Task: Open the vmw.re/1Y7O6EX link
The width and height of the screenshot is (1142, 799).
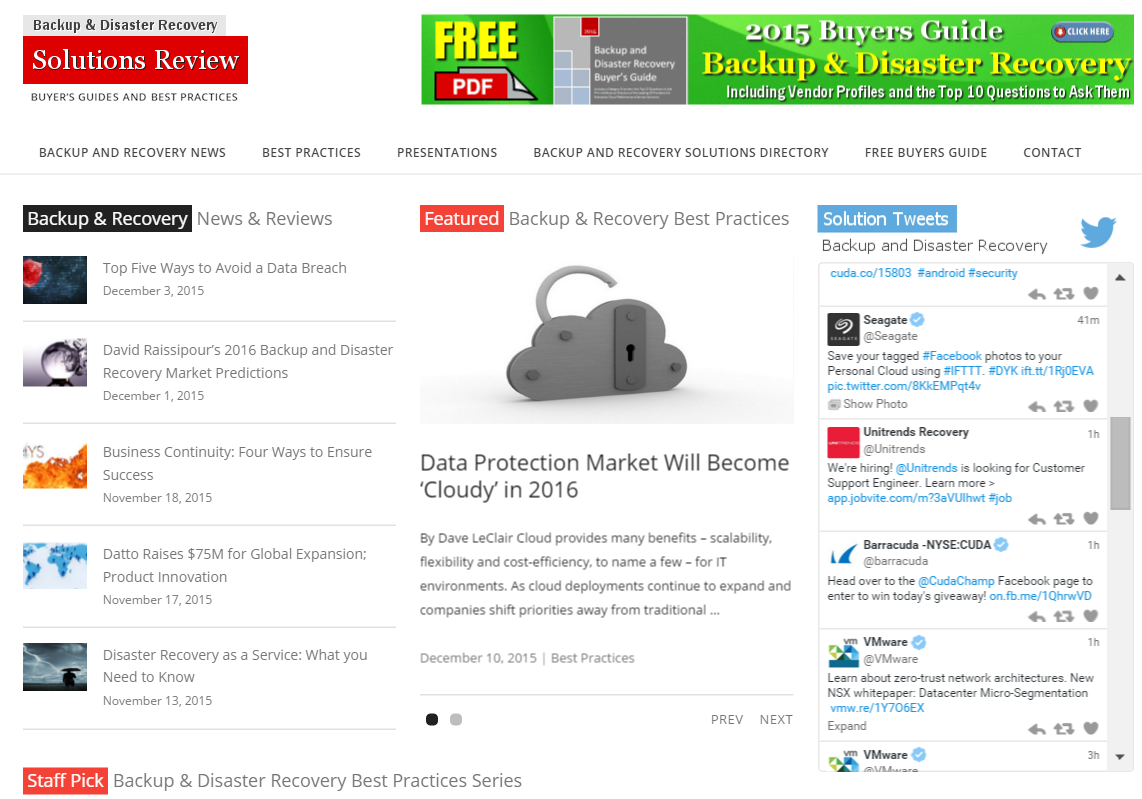Action: [877, 708]
